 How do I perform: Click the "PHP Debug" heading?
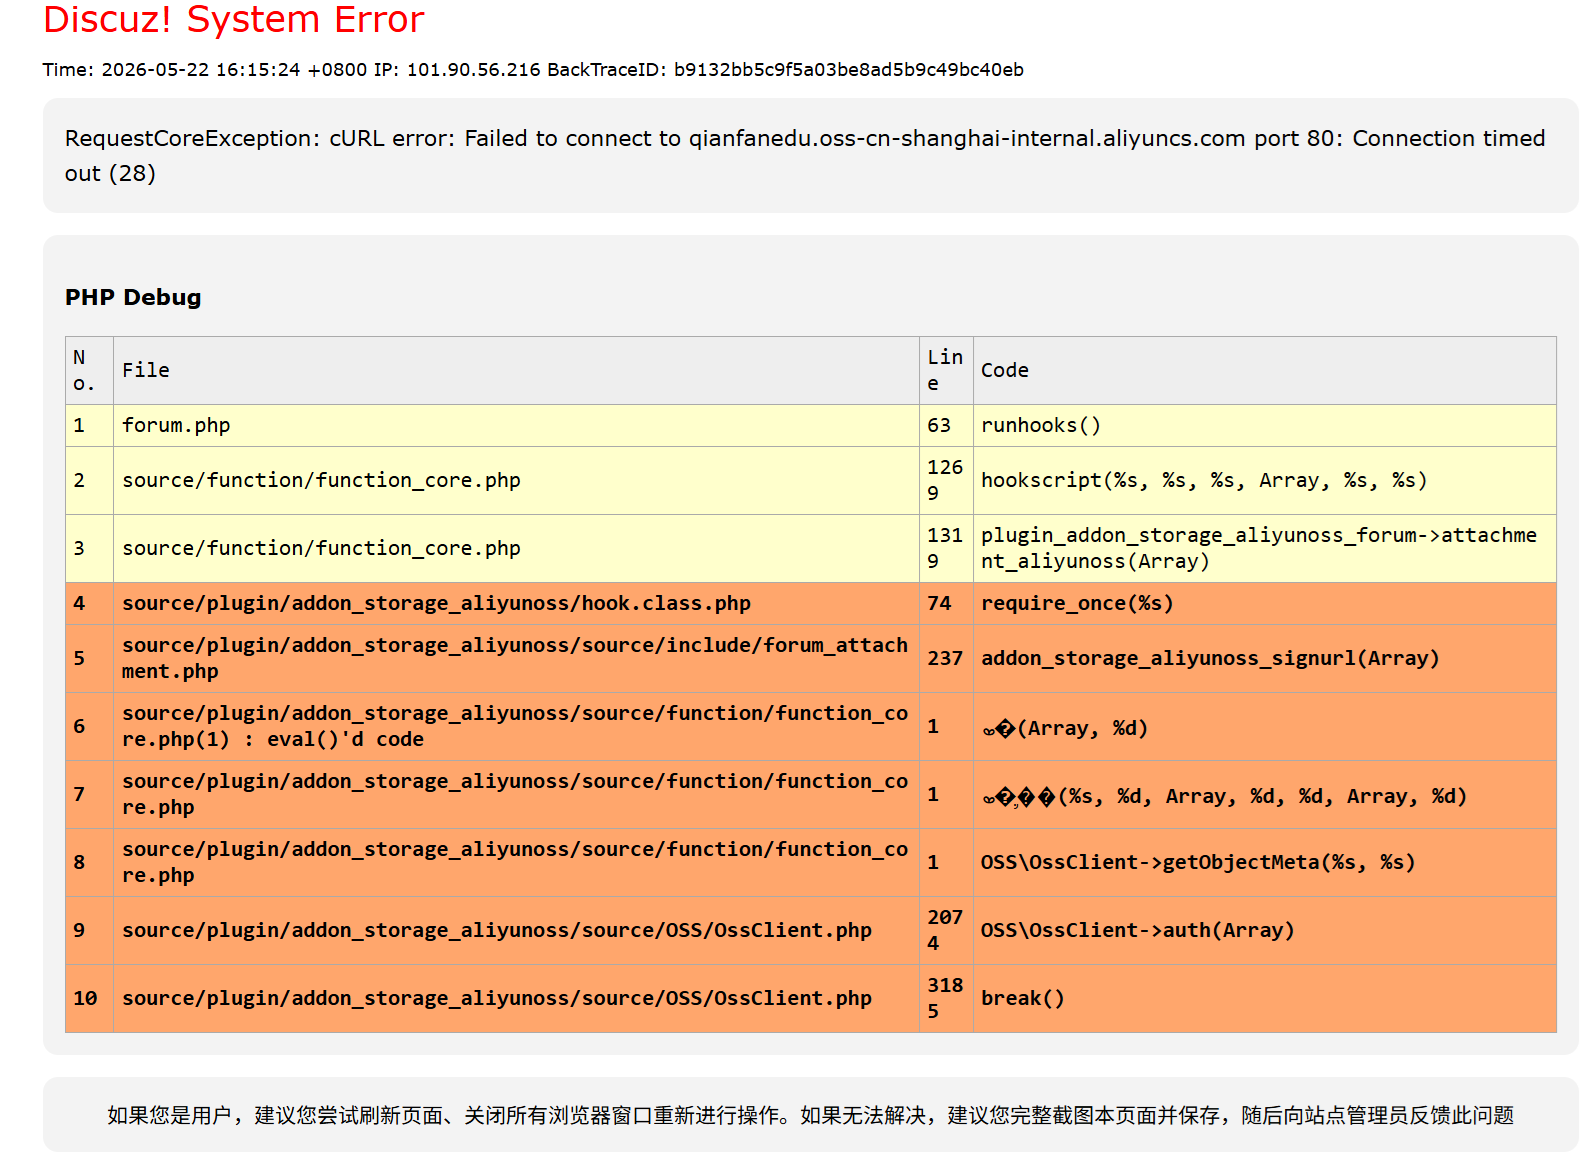(133, 297)
